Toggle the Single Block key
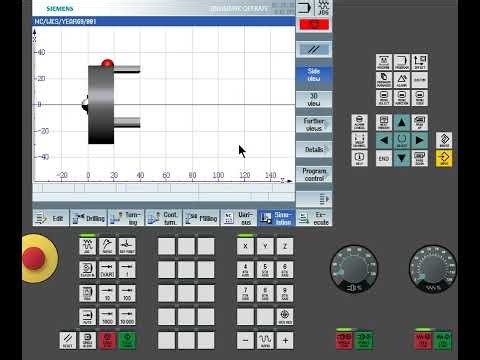Viewport: 480px width, 360px height. pos(88,340)
